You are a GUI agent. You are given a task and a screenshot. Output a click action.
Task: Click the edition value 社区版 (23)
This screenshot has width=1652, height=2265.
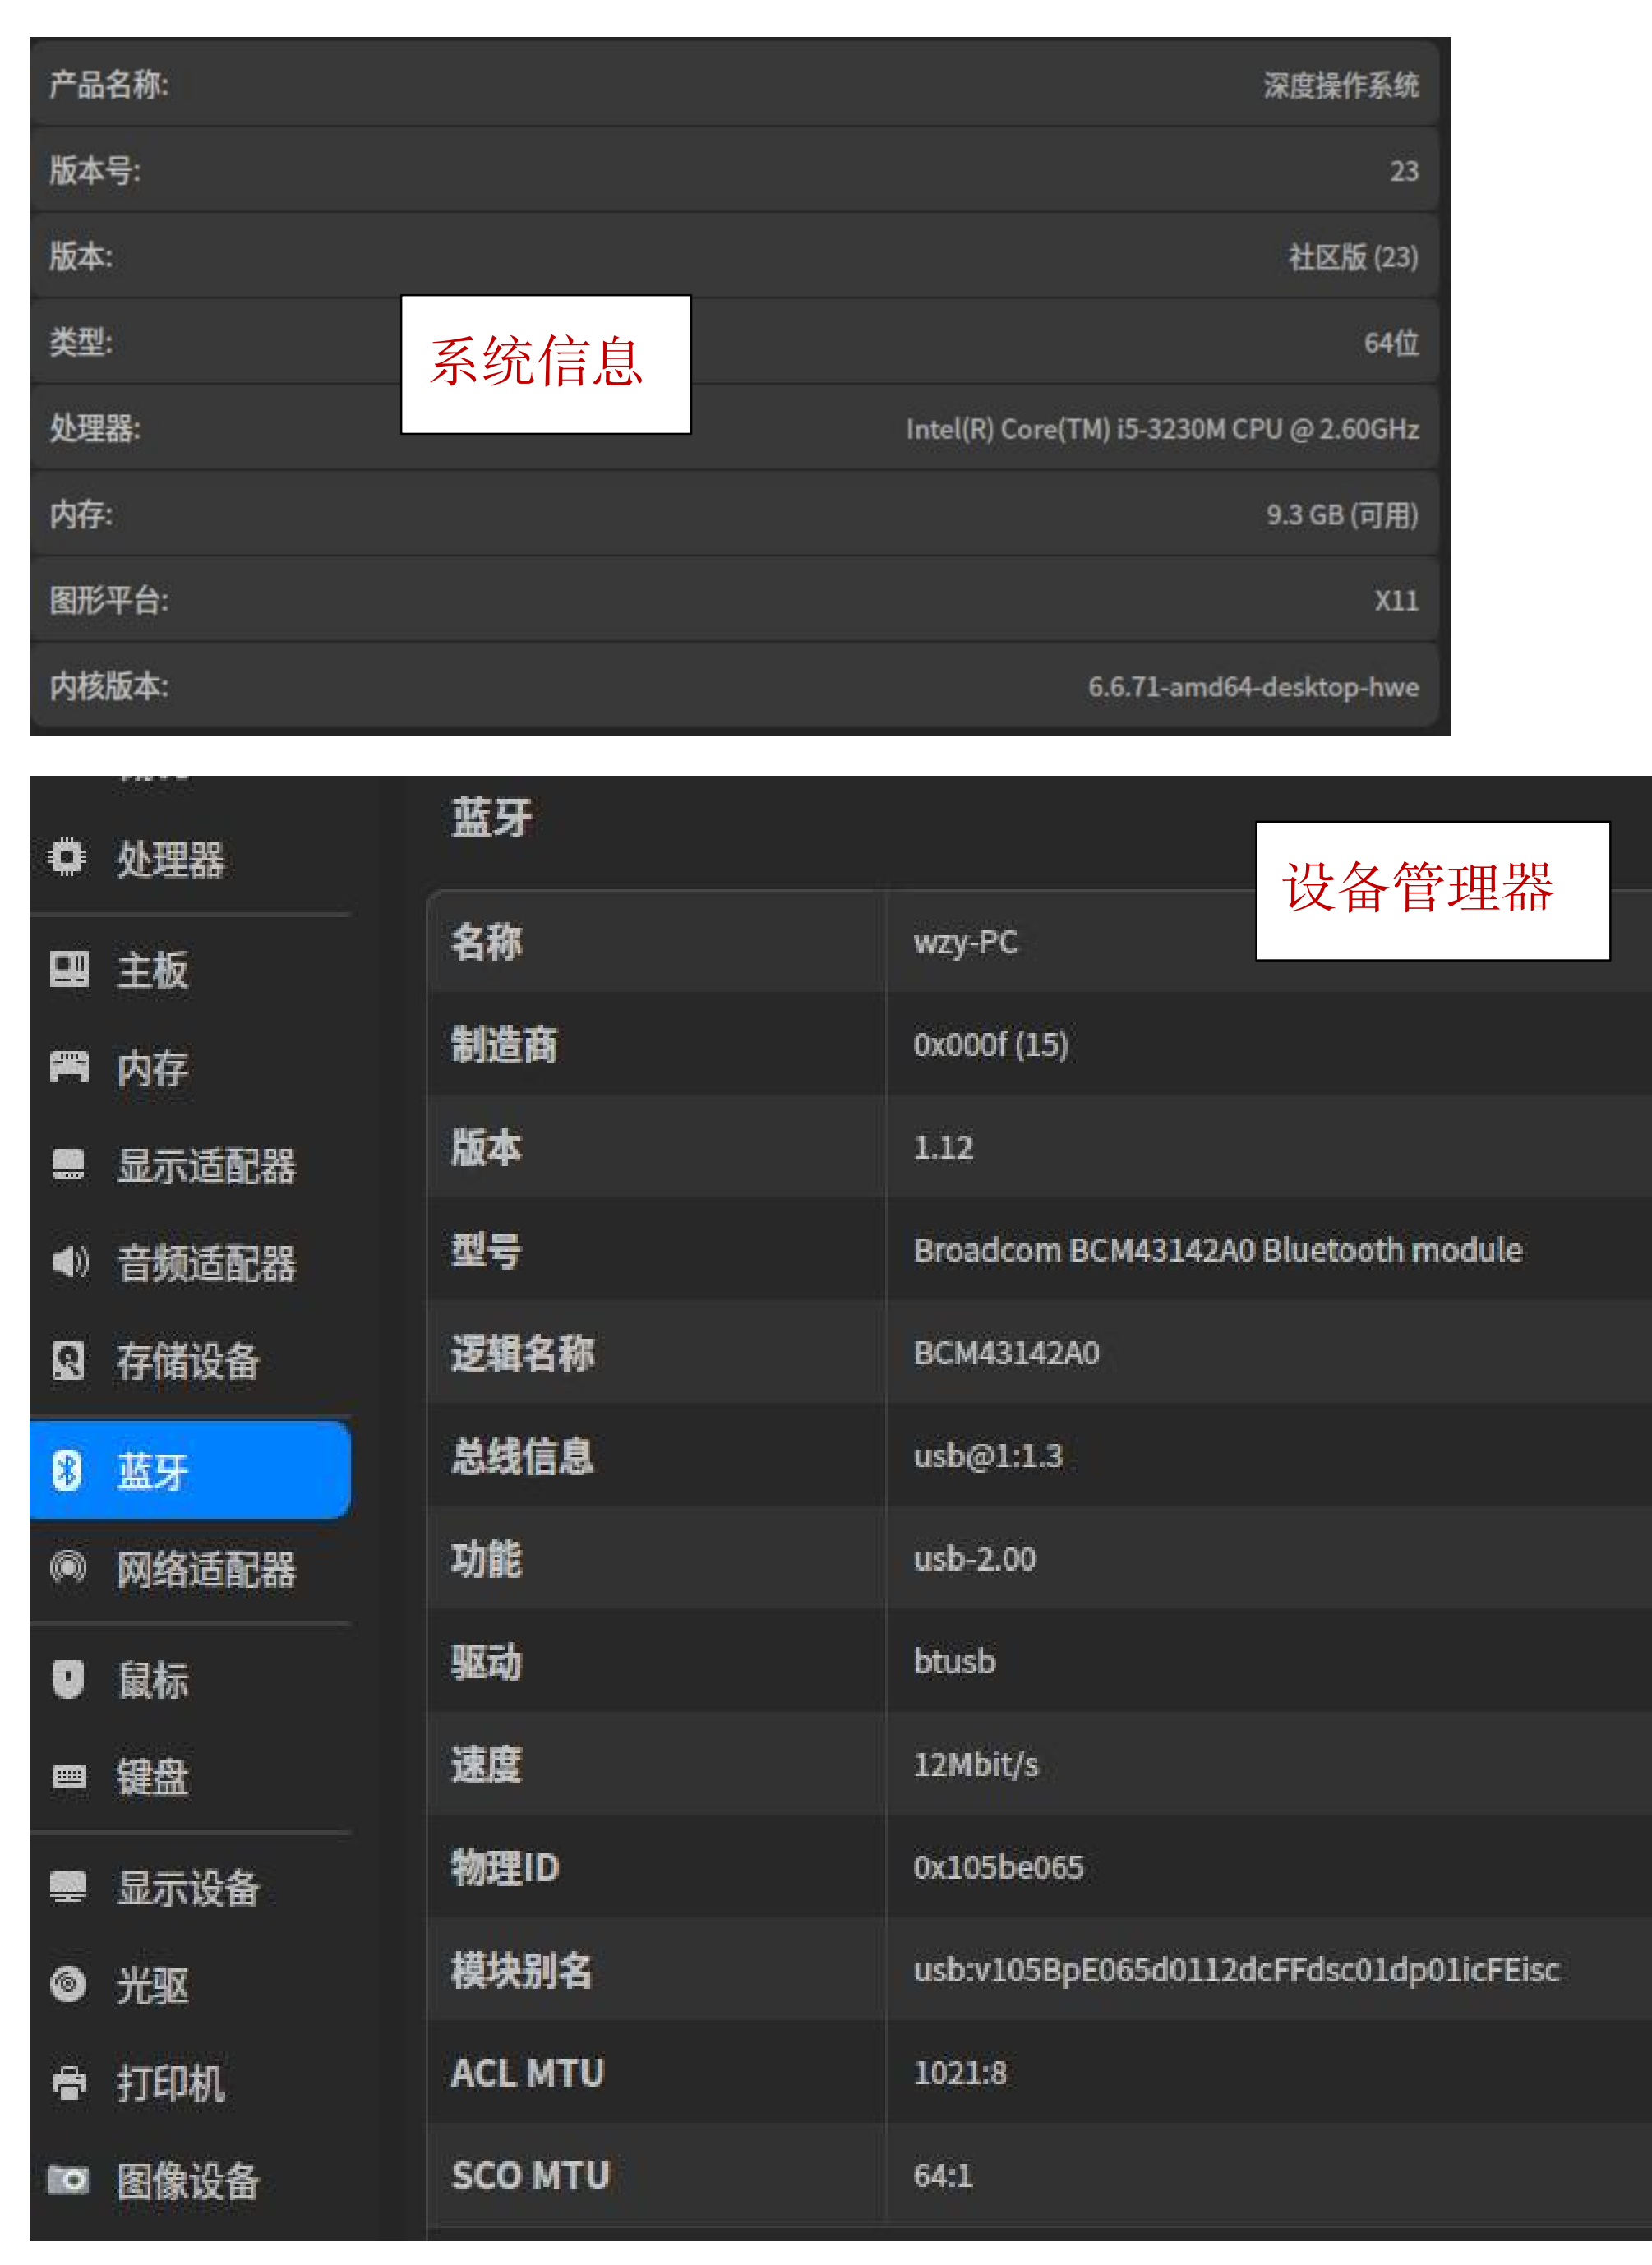pyautogui.click(x=1353, y=257)
